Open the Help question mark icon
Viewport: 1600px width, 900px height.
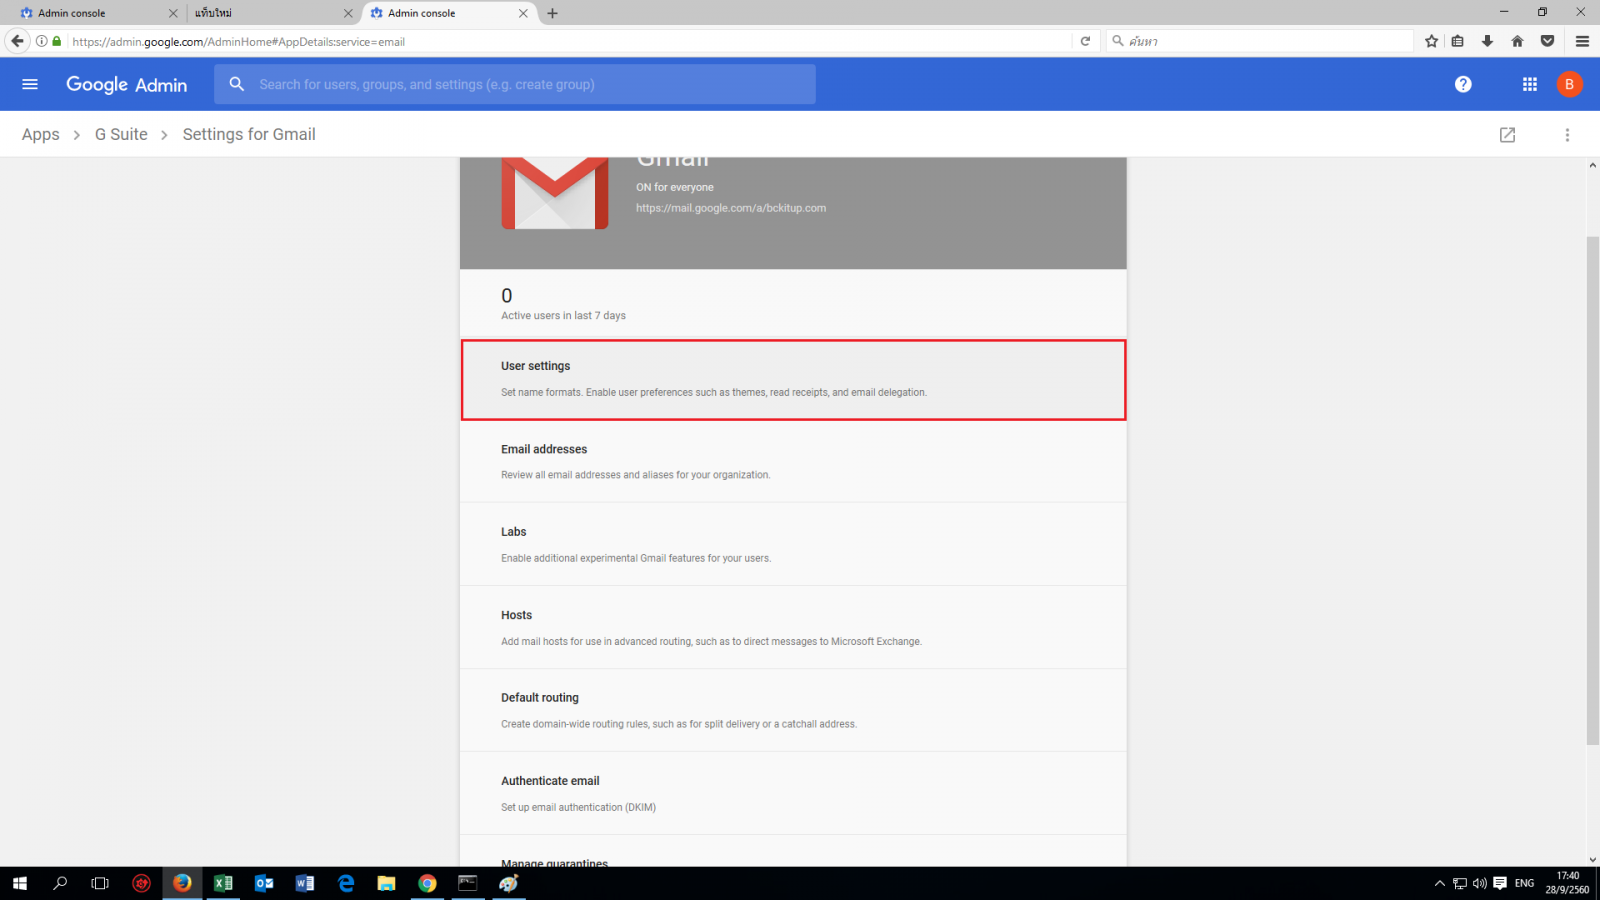point(1463,84)
